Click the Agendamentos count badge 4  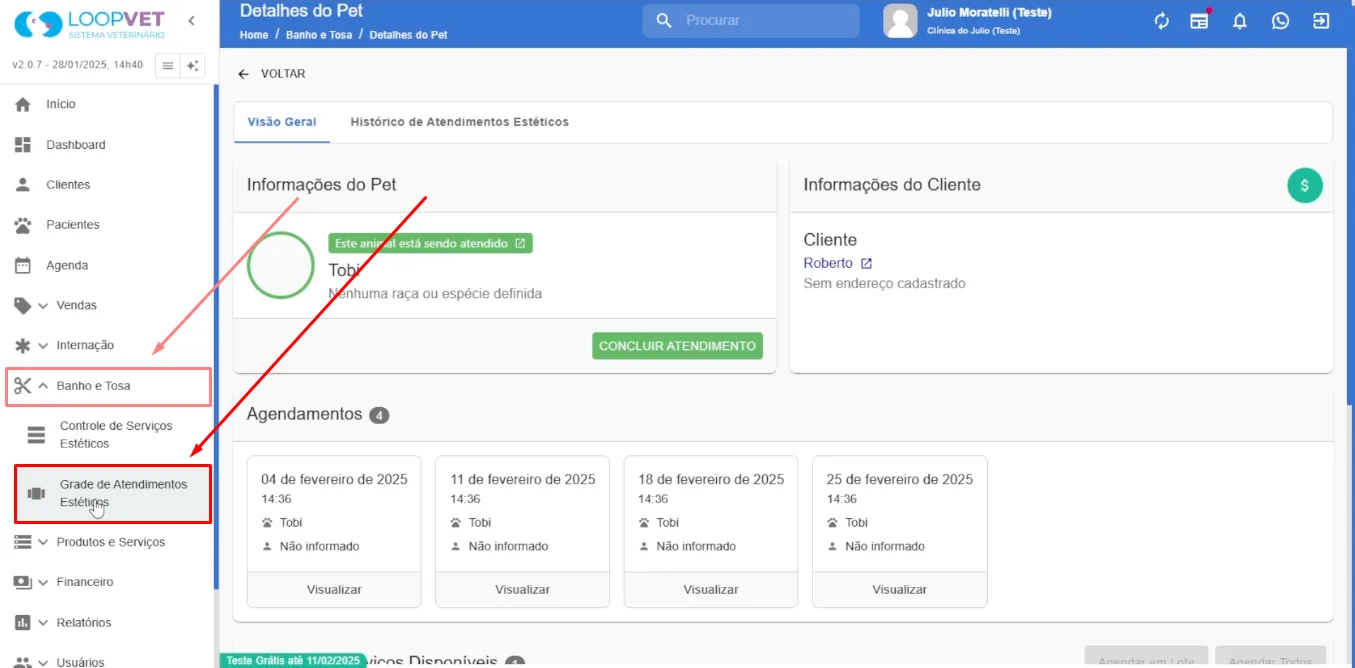[x=379, y=415]
